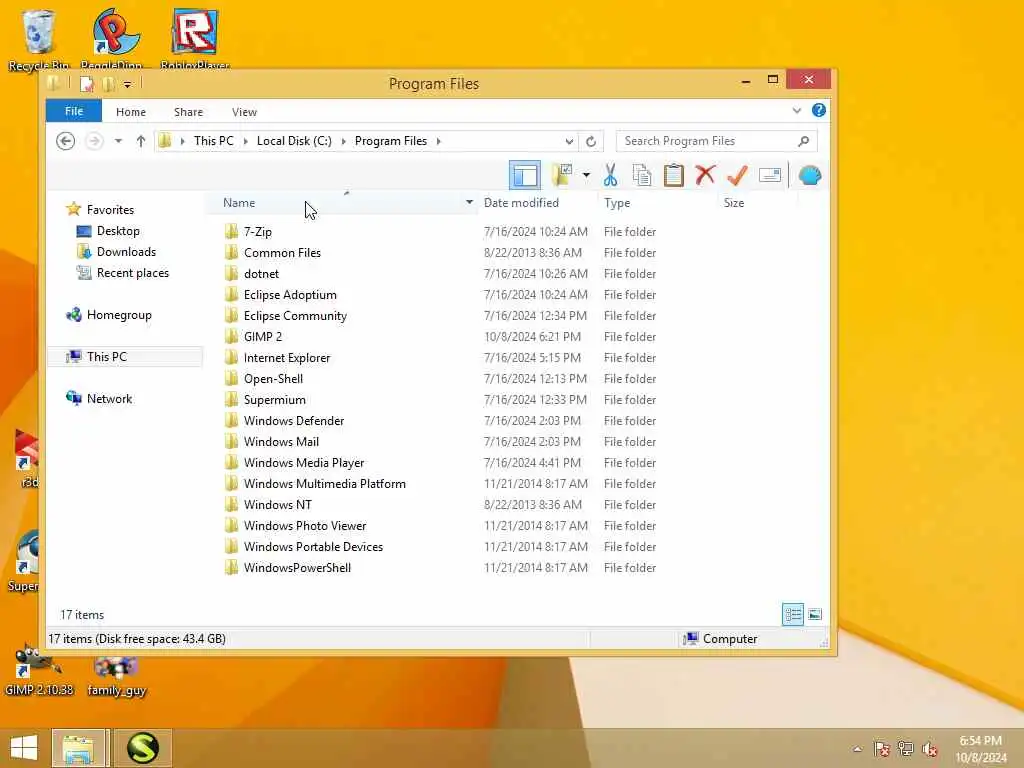This screenshot has height=768, width=1024.
Task: Switch to the Home ribbon tab
Action: [131, 112]
